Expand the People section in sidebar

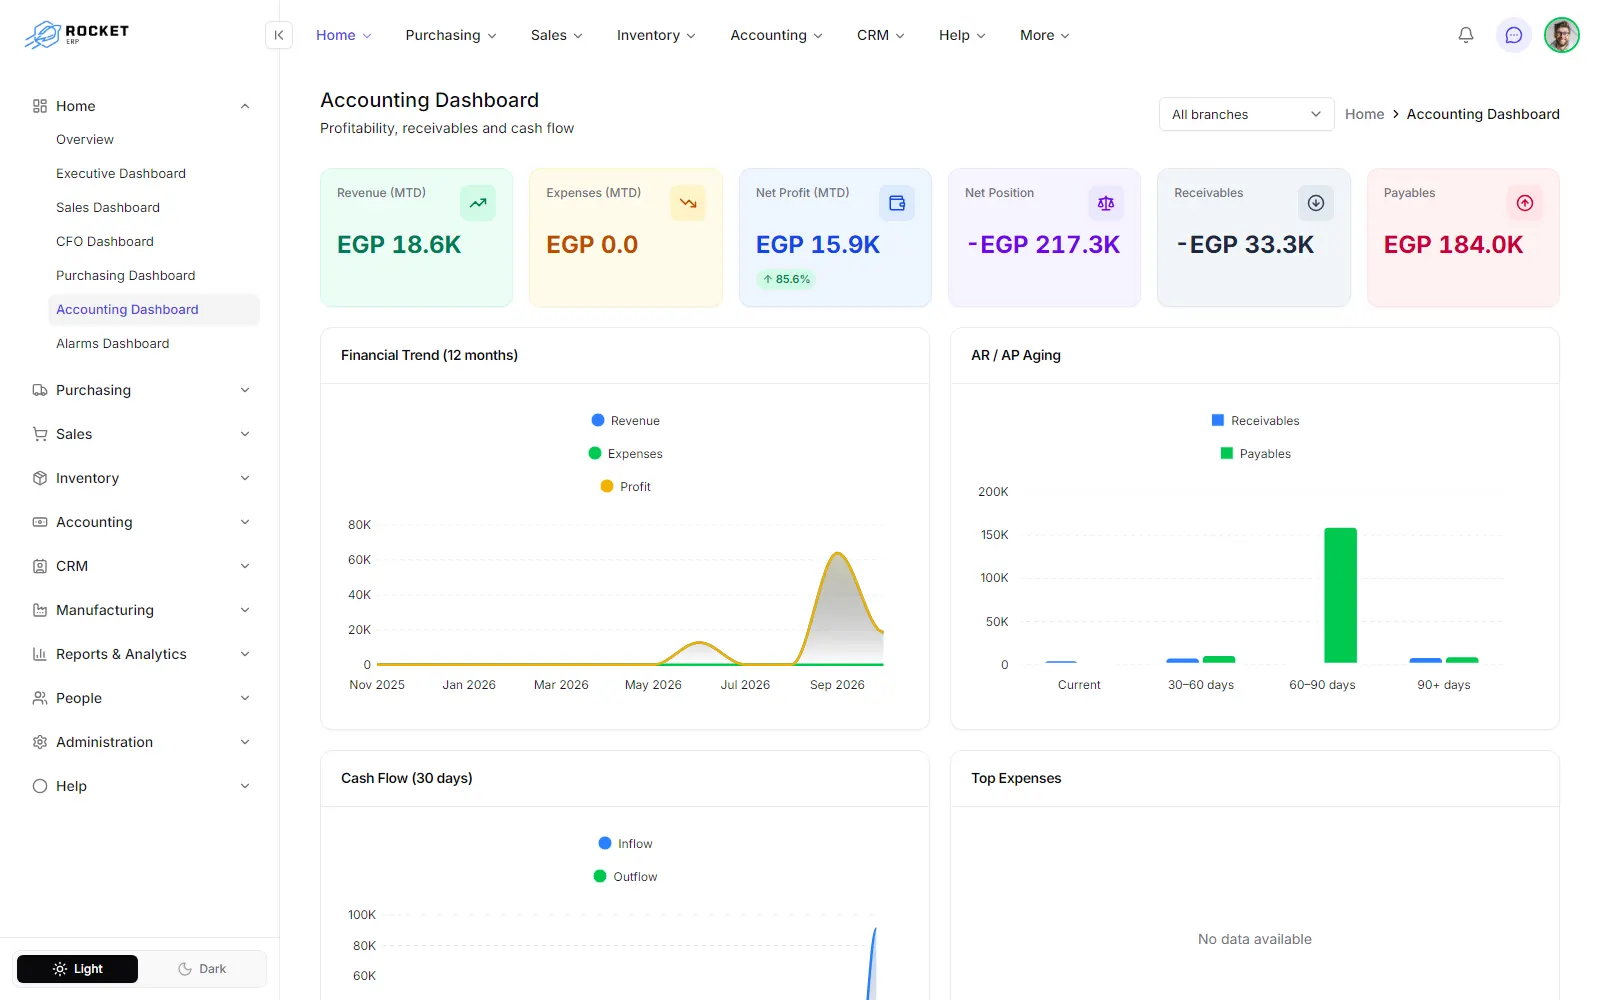pyautogui.click(x=140, y=698)
